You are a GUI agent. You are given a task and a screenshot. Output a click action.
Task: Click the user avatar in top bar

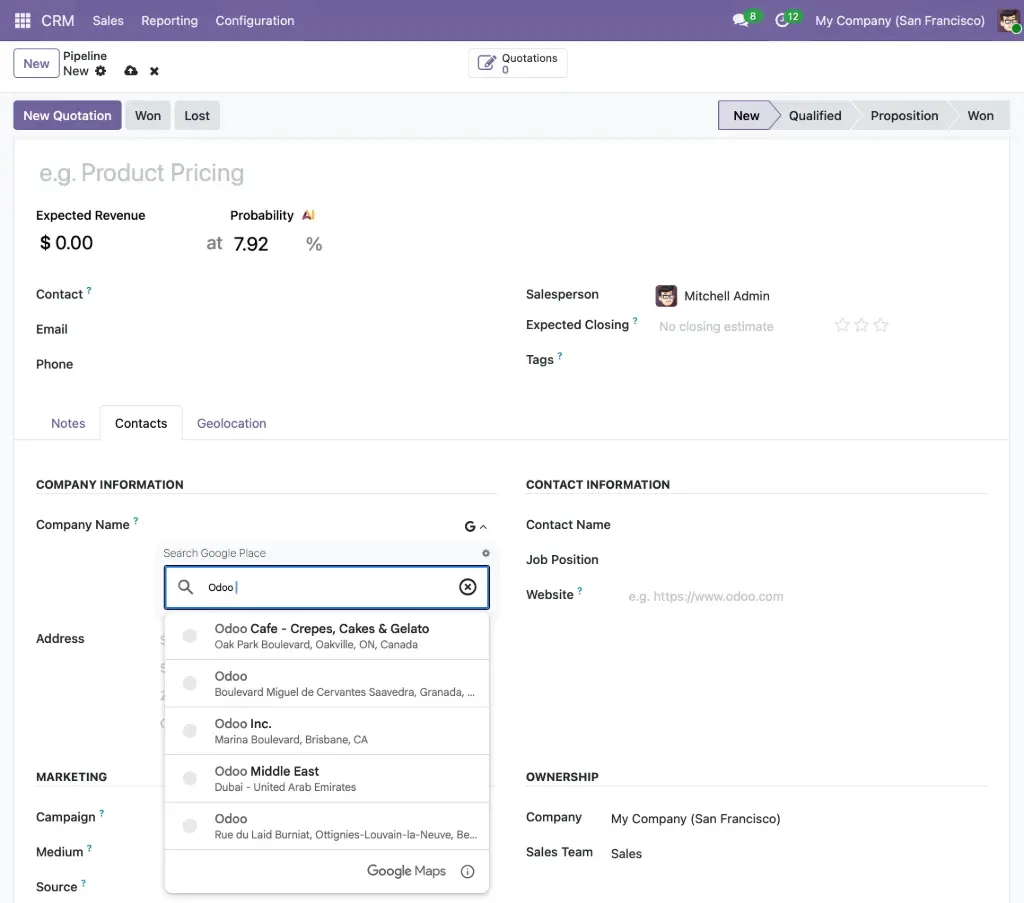pyautogui.click(x=1010, y=20)
